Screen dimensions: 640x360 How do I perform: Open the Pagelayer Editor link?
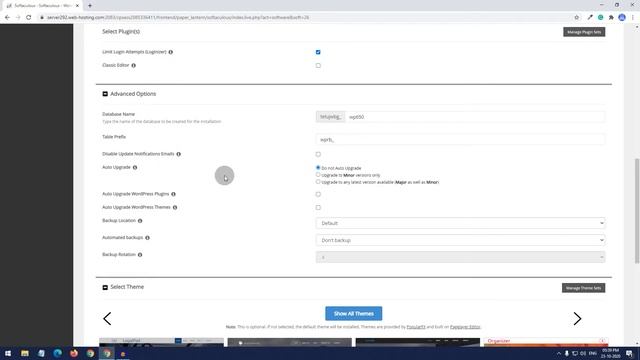coord(465,327)
